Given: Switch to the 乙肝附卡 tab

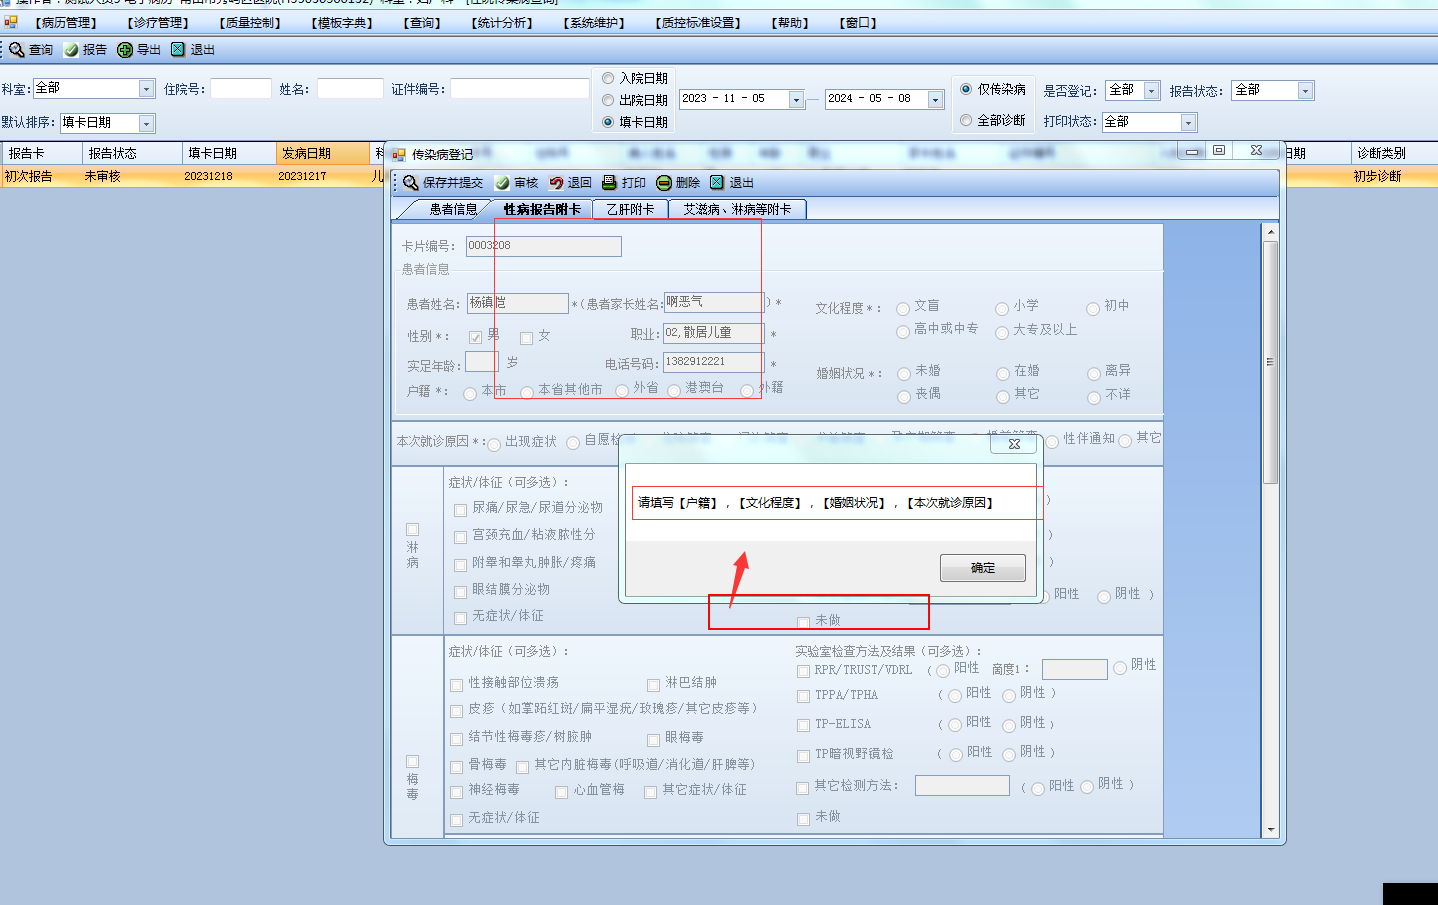Looking at the screenshot, I should click(630, 209).
